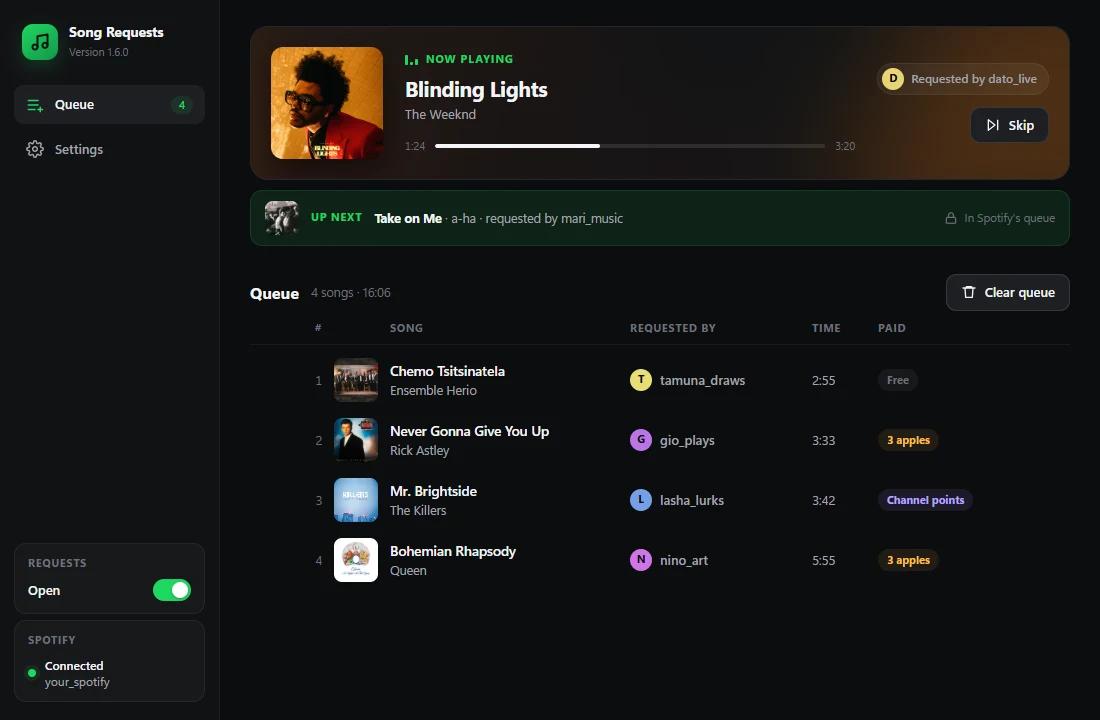Click the G avatar for gio_plays

tap(640, 440)
